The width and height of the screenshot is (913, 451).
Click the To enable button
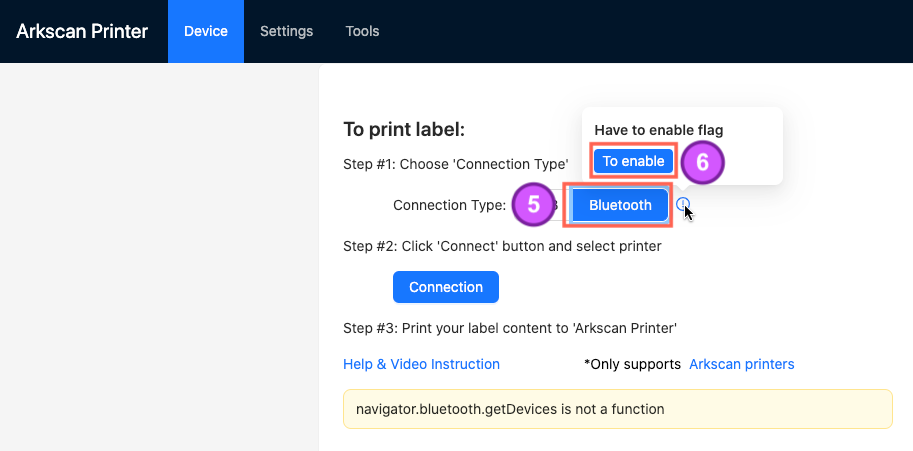634,161
